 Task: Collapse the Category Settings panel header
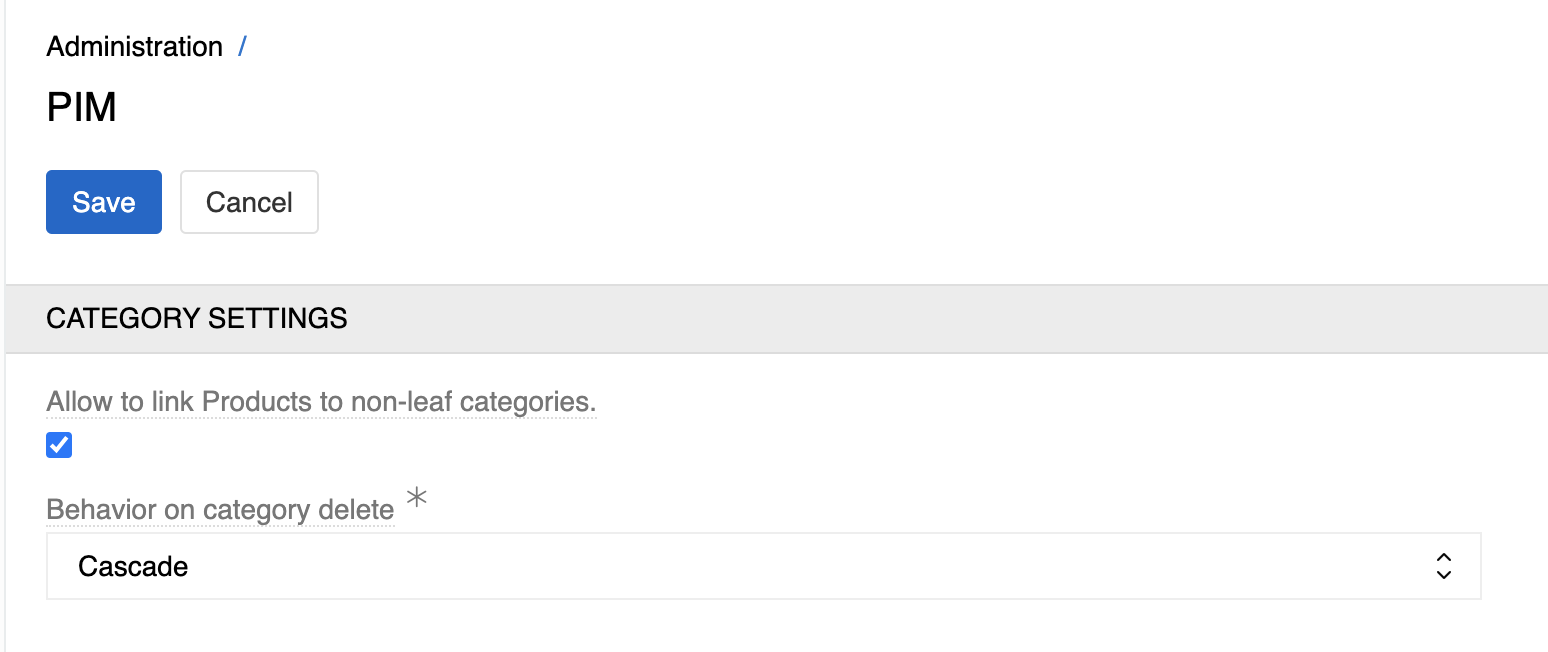click(x=197, y=319)
